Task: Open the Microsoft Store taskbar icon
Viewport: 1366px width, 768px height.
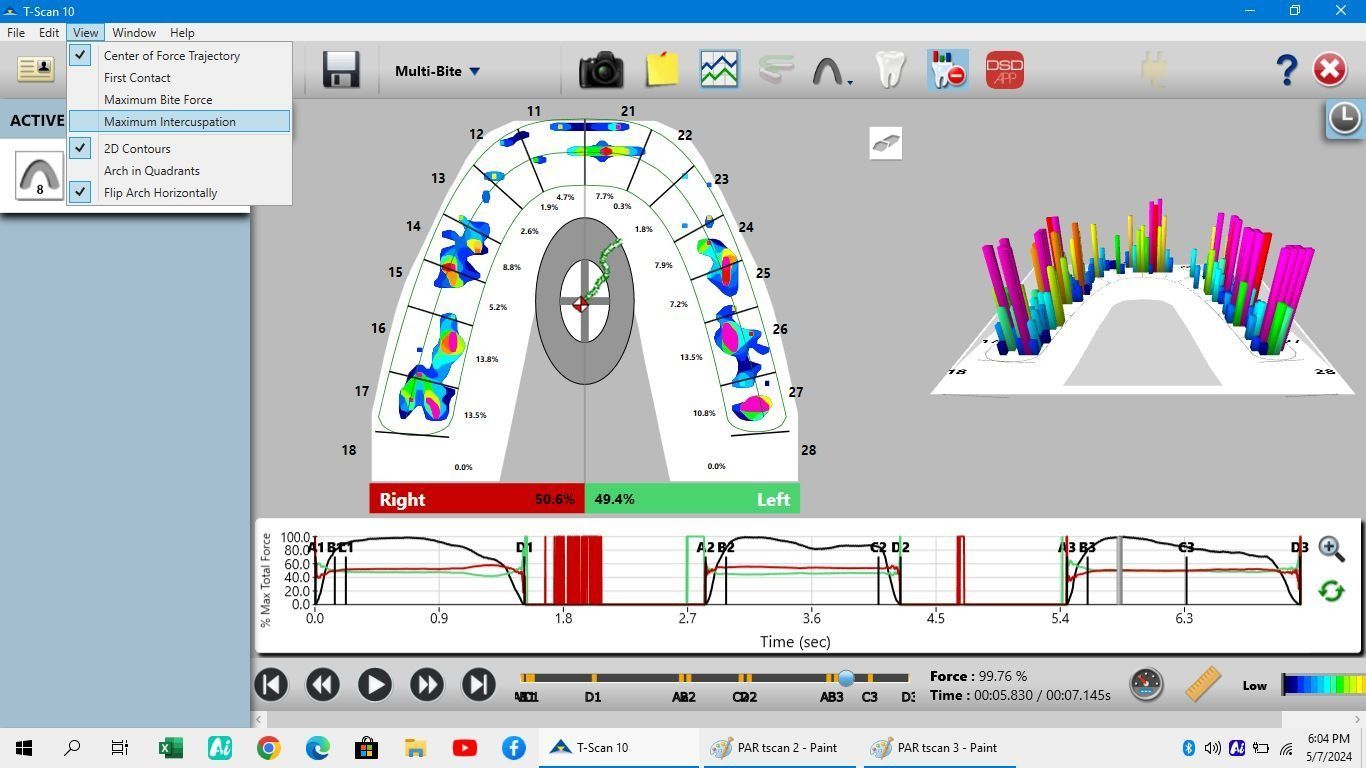Action: 366,748
